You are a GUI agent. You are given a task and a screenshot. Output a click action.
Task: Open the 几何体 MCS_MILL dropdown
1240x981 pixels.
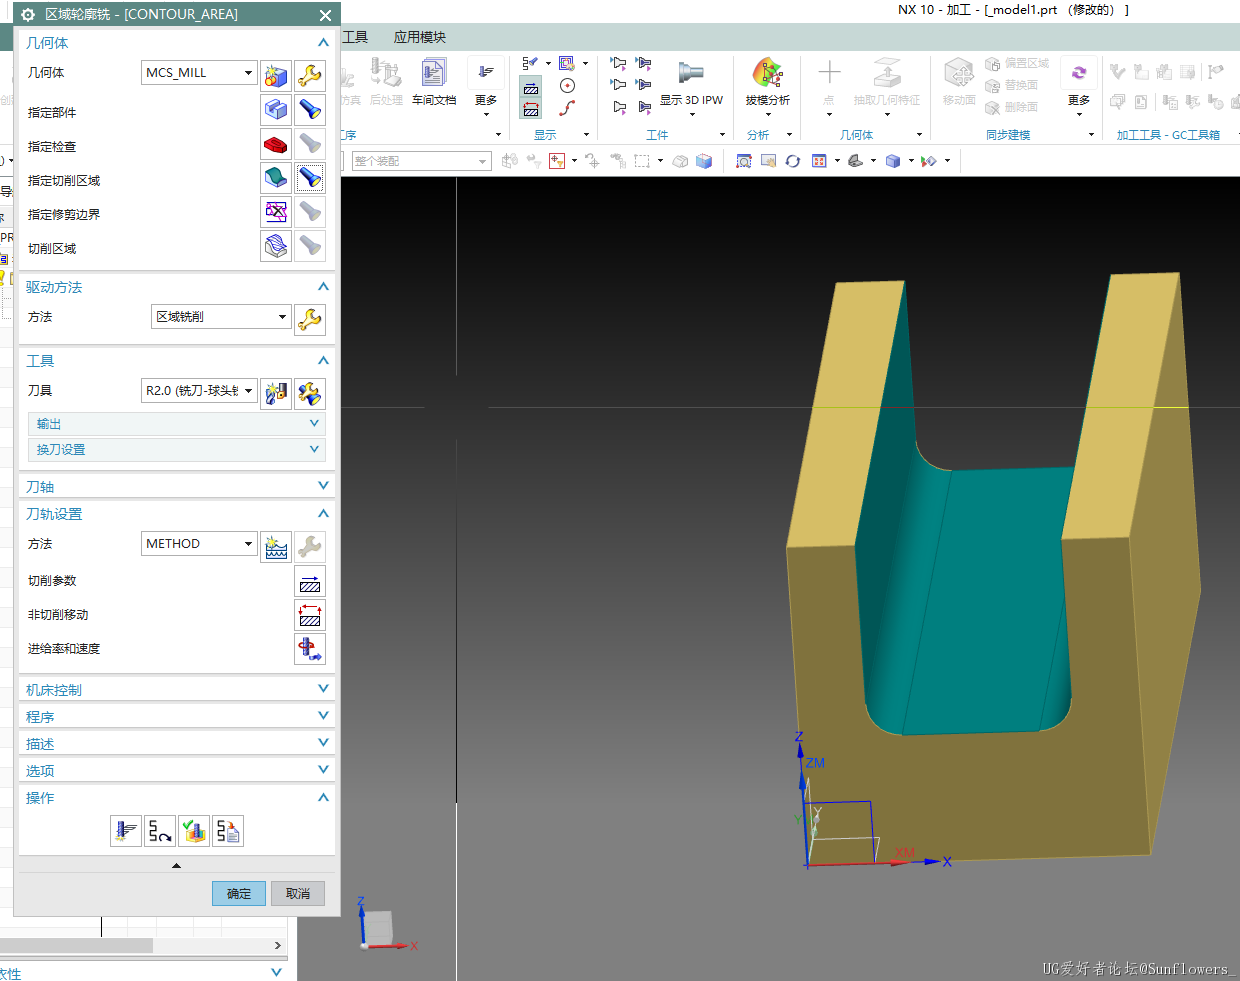[x=199, y=73]
